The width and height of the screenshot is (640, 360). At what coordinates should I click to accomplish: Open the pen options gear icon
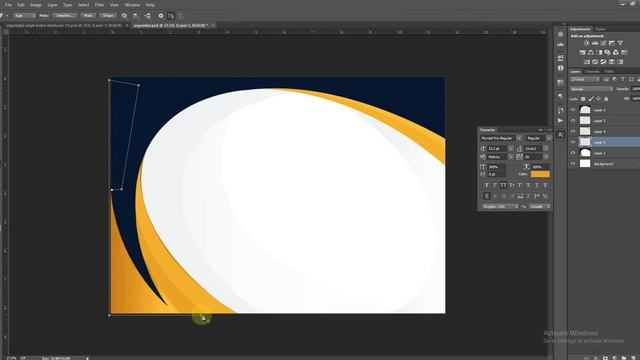tap(161, 16)
